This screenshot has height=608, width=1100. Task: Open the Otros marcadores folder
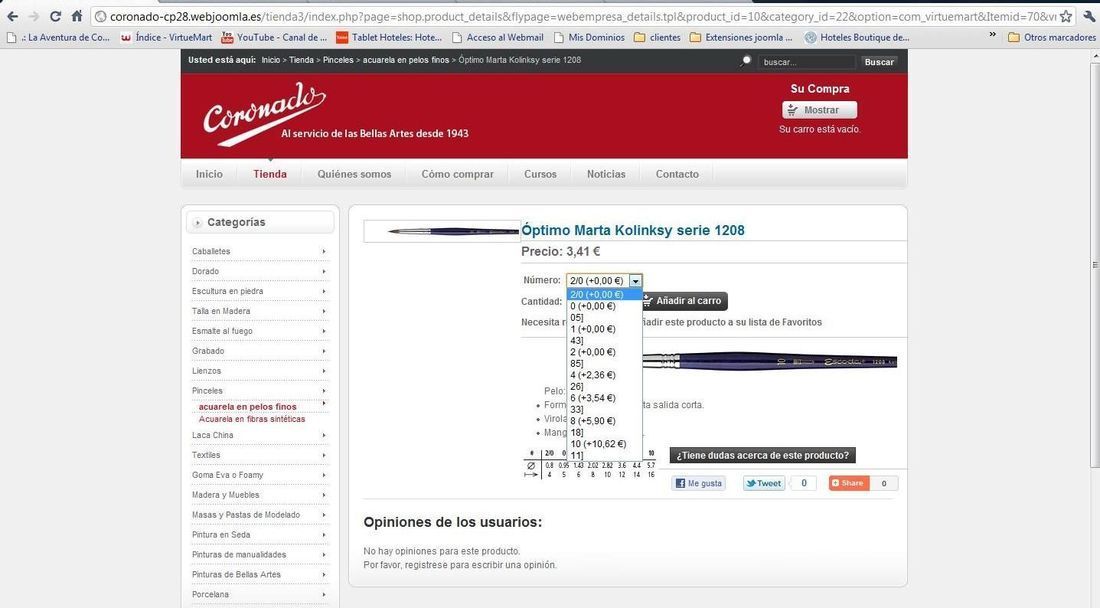pyautogui.click(x=1052, y=37)
